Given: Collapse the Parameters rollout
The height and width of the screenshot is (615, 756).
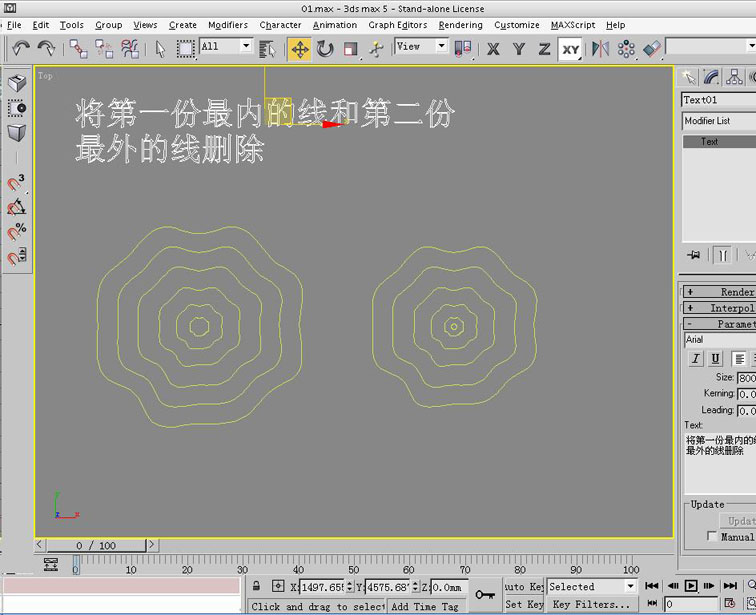Looking at the screenshot, I should [719, 324].
